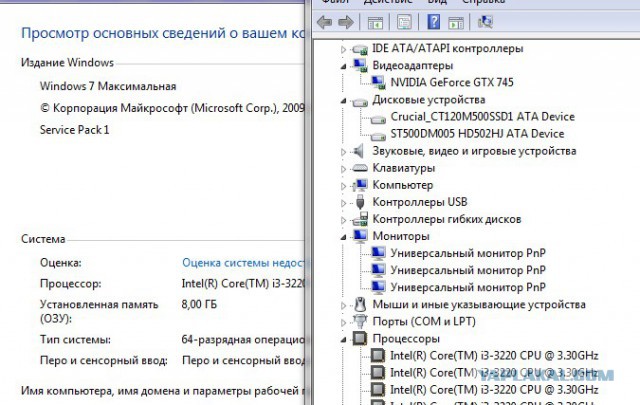This screenshot has height=405, width=640.
Task: Click the mouse icon for Мыши category
Action: tap(360, 305)
